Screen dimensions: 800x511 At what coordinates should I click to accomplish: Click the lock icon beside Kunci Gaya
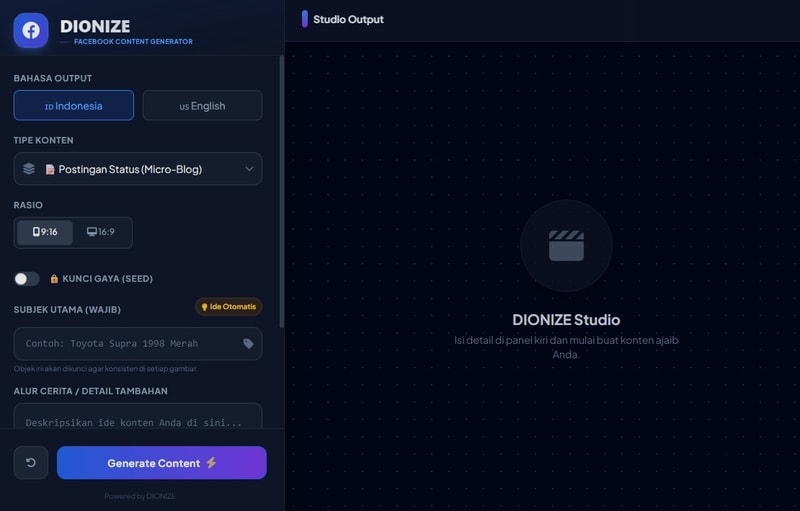[54, 279]
